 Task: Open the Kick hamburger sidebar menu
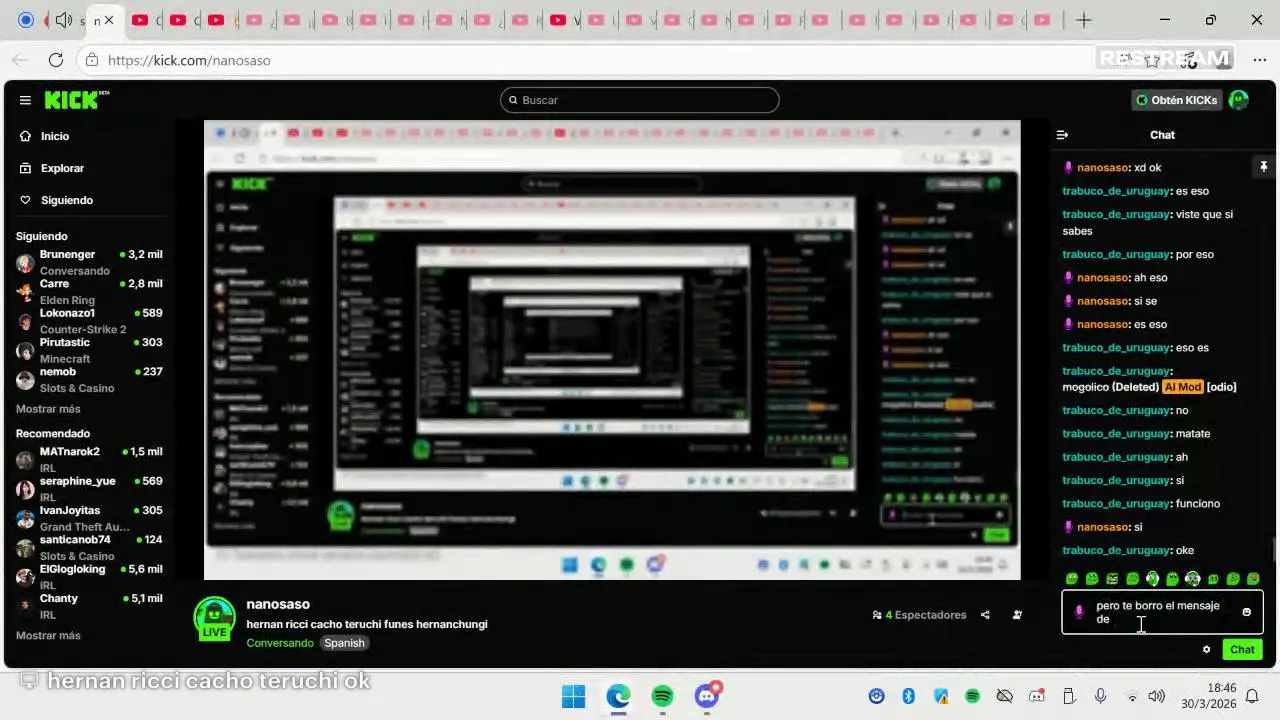(x=25, y=100)
